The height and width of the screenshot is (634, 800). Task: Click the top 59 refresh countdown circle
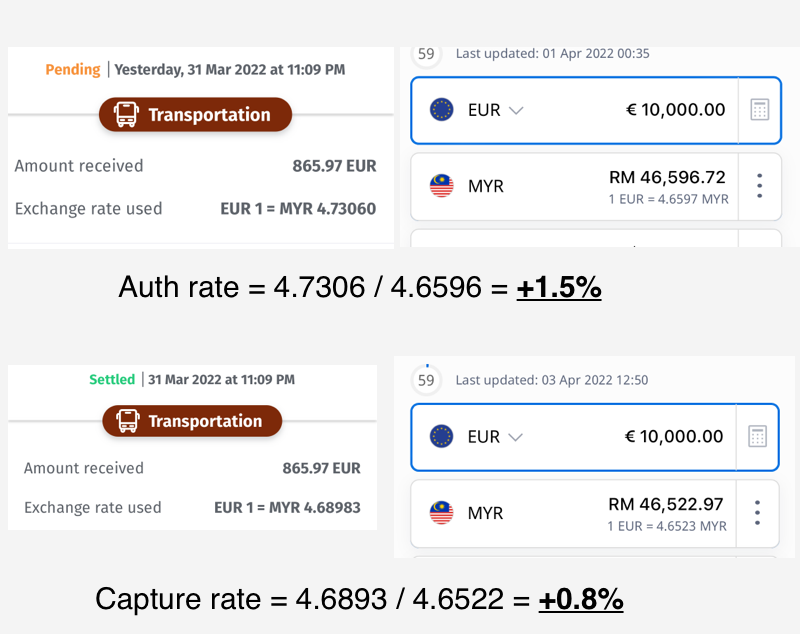tap(426, 54)
